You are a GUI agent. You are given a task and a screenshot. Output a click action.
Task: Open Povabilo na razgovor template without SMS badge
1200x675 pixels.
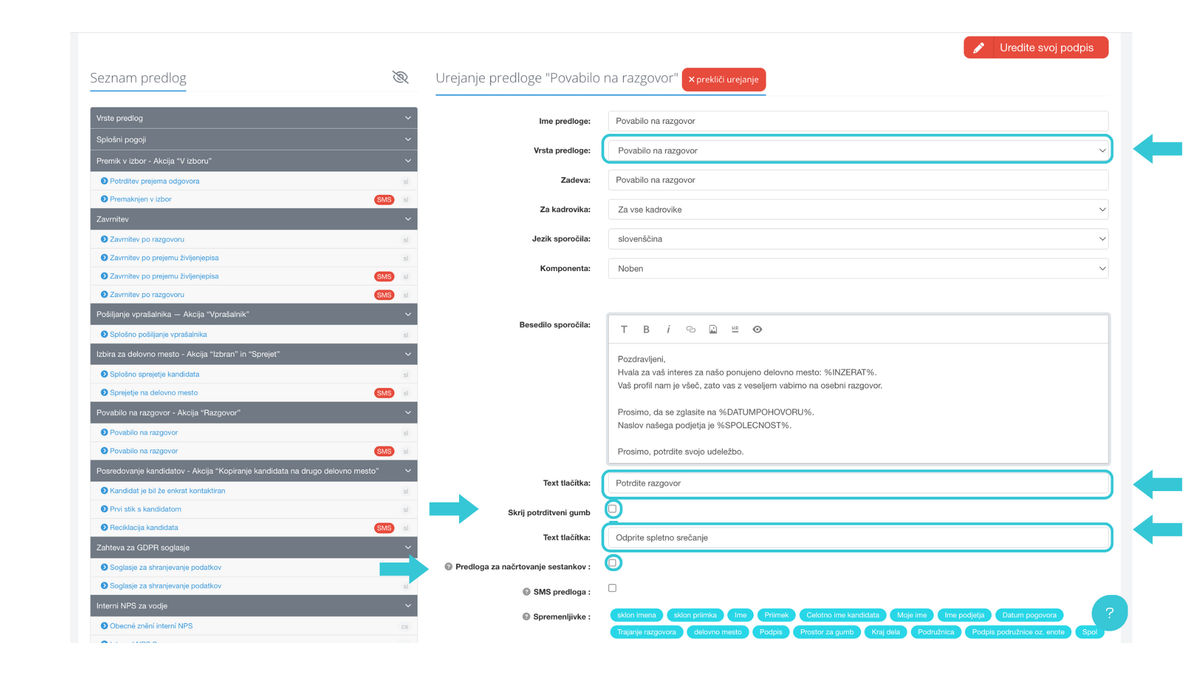tap(144, 432)
